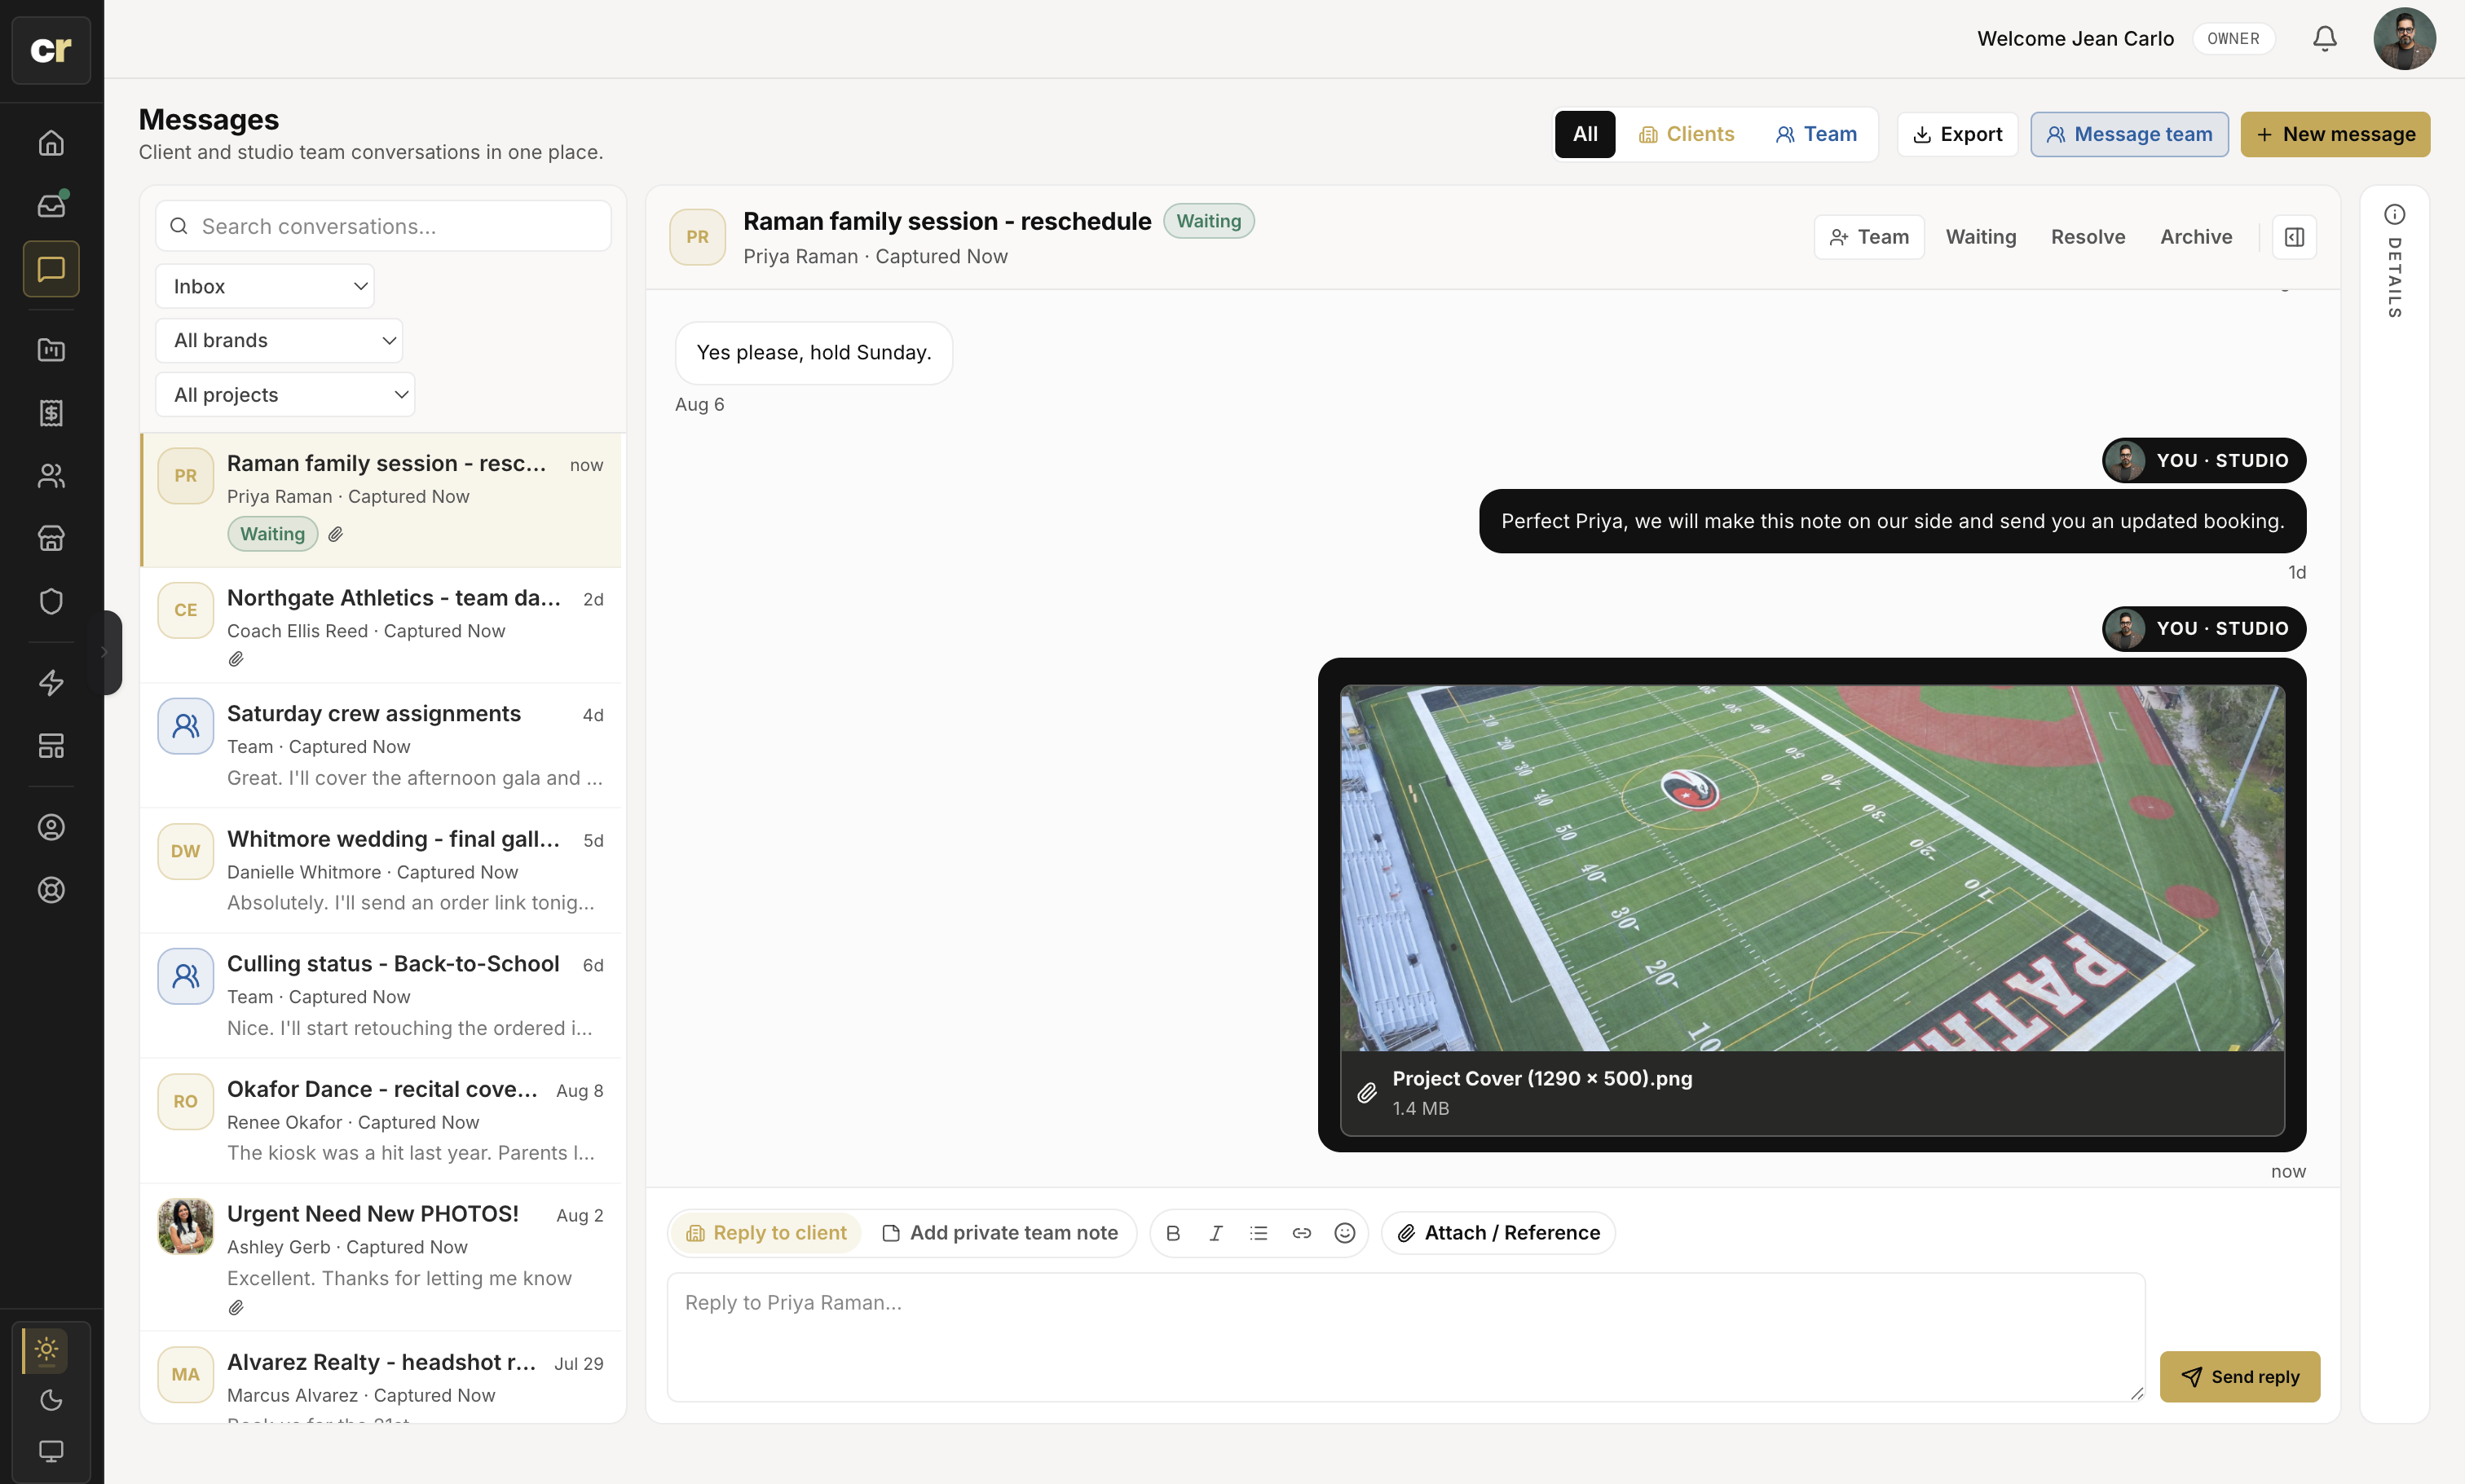Click the PR avatar in conversation header
Image resolution: width=2465 pixels, height=1484 pixels.
tap(698, 237)
